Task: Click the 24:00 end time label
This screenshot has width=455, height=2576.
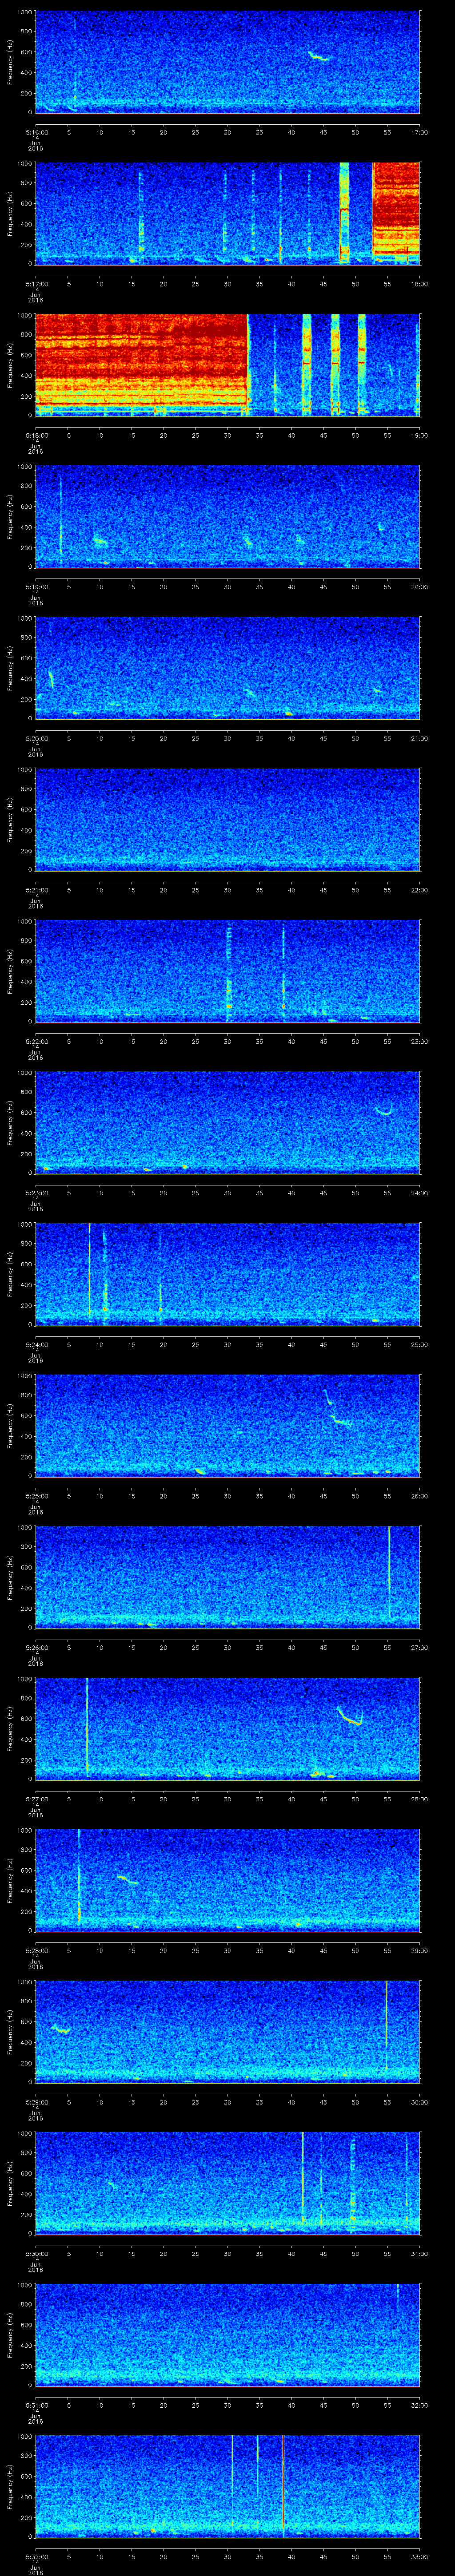Action: (x=420, y=1193)
